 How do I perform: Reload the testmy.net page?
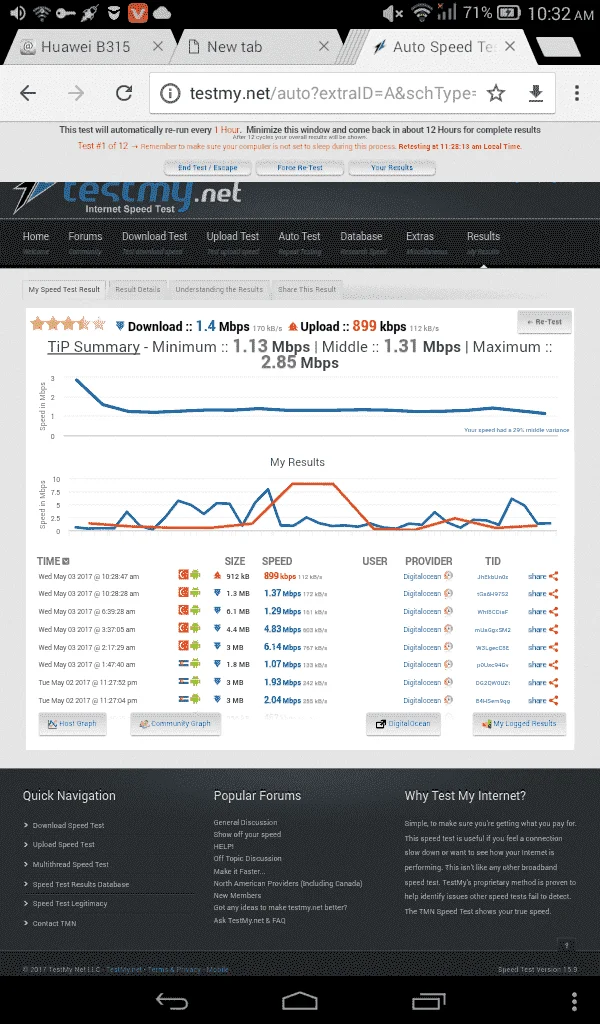[124, 93]
